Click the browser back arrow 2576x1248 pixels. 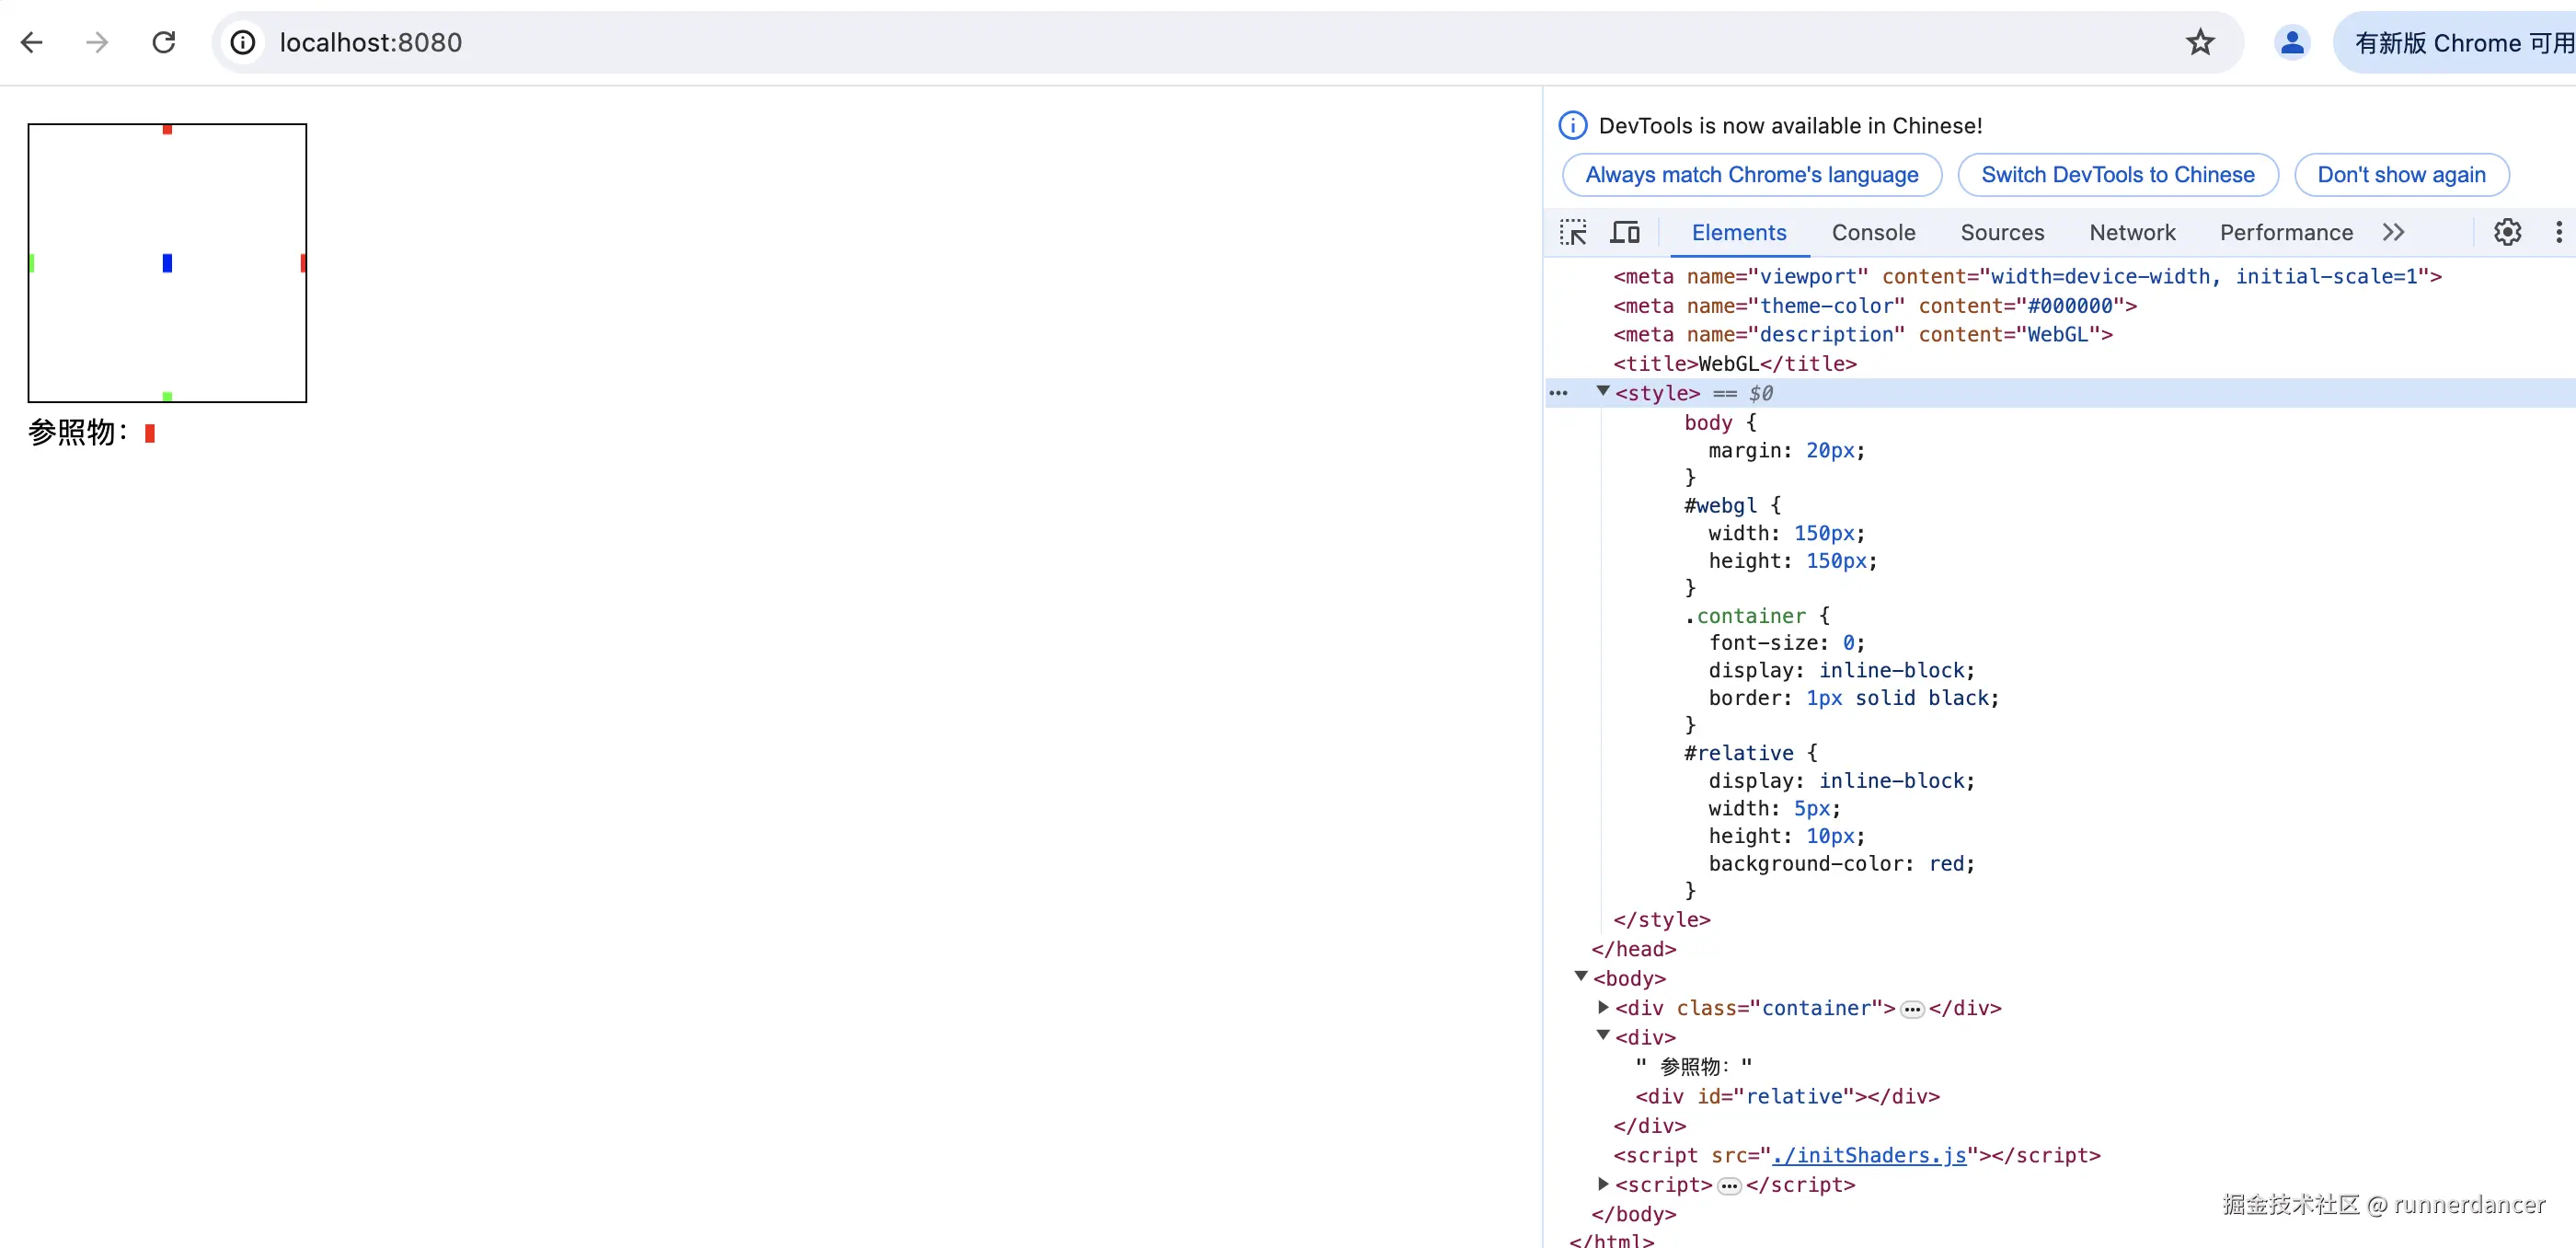tap(32, 42)
